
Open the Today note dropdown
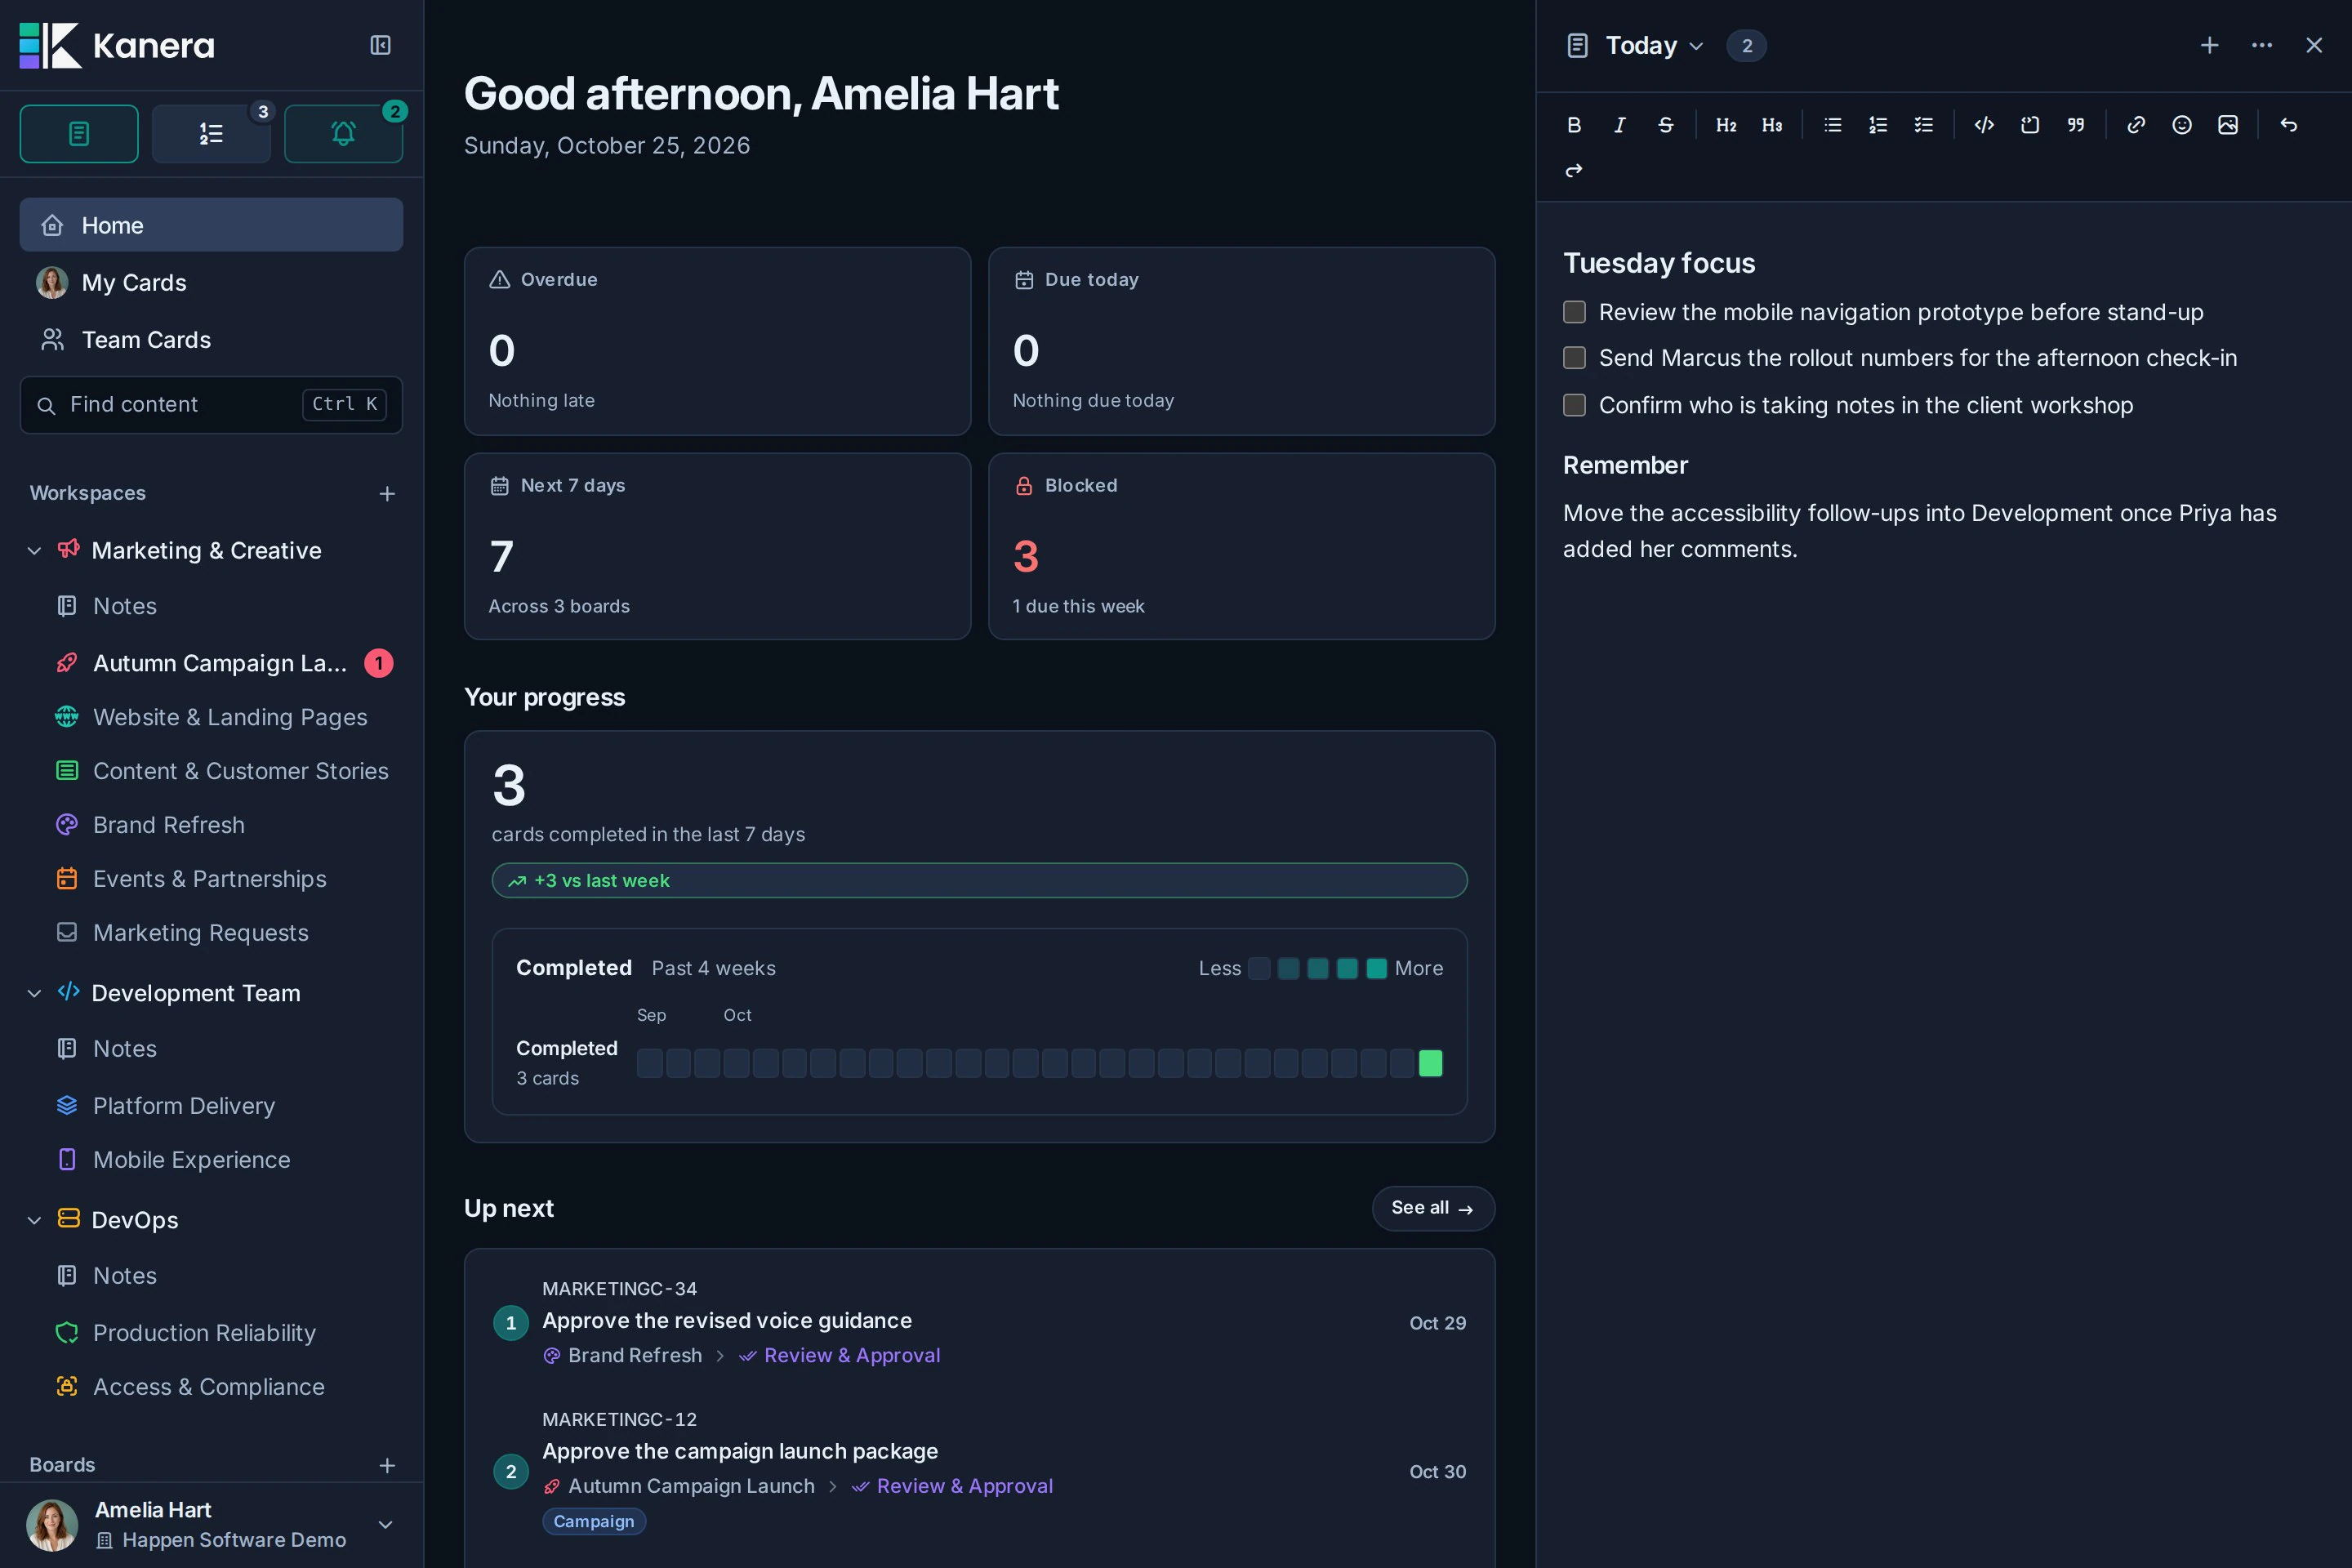[x=1654, y=45]
